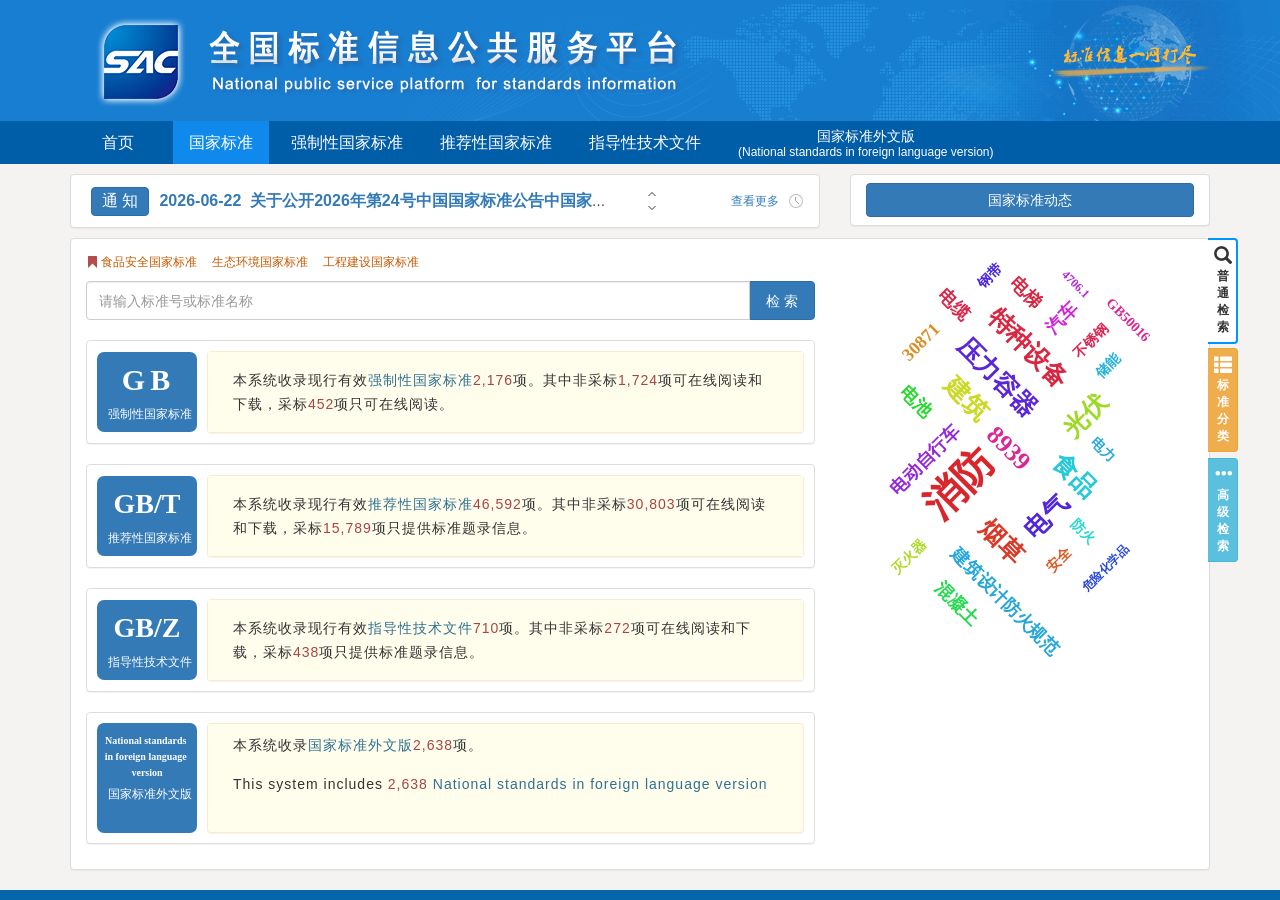Focus the standard number search field
Screen dimensions: 1280x900
click(418, 301)
